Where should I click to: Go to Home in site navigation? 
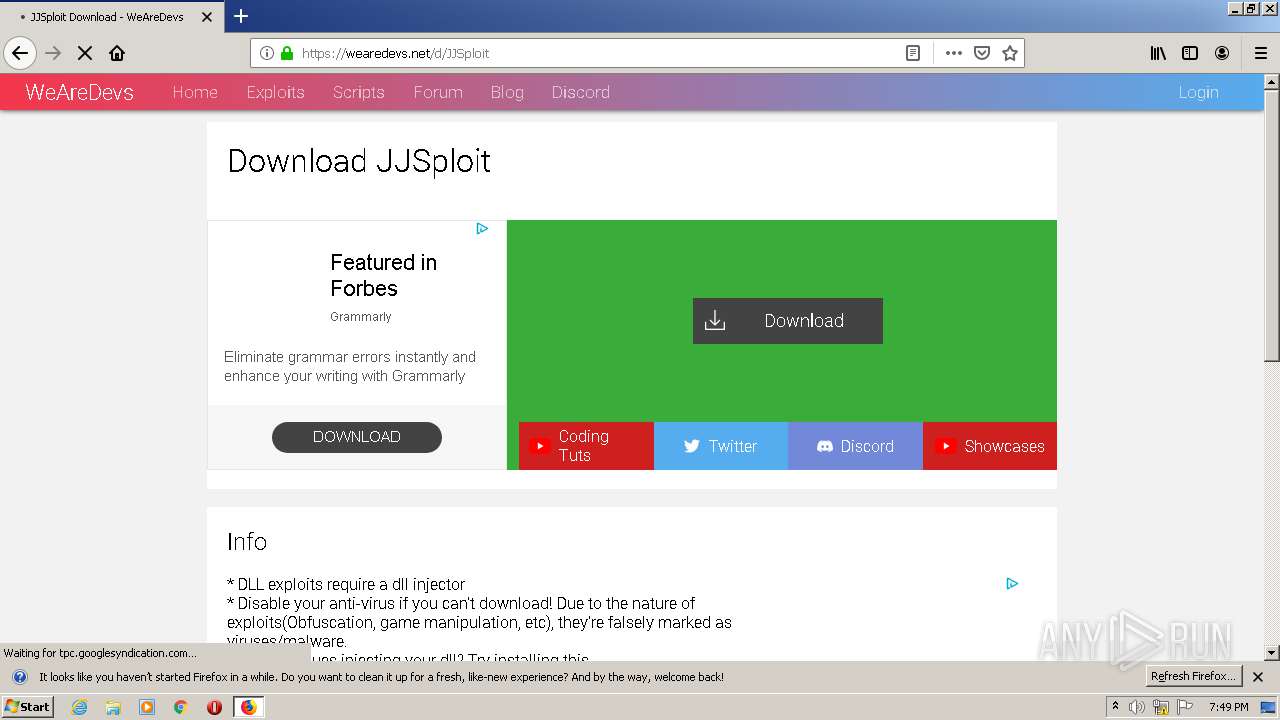195,92
